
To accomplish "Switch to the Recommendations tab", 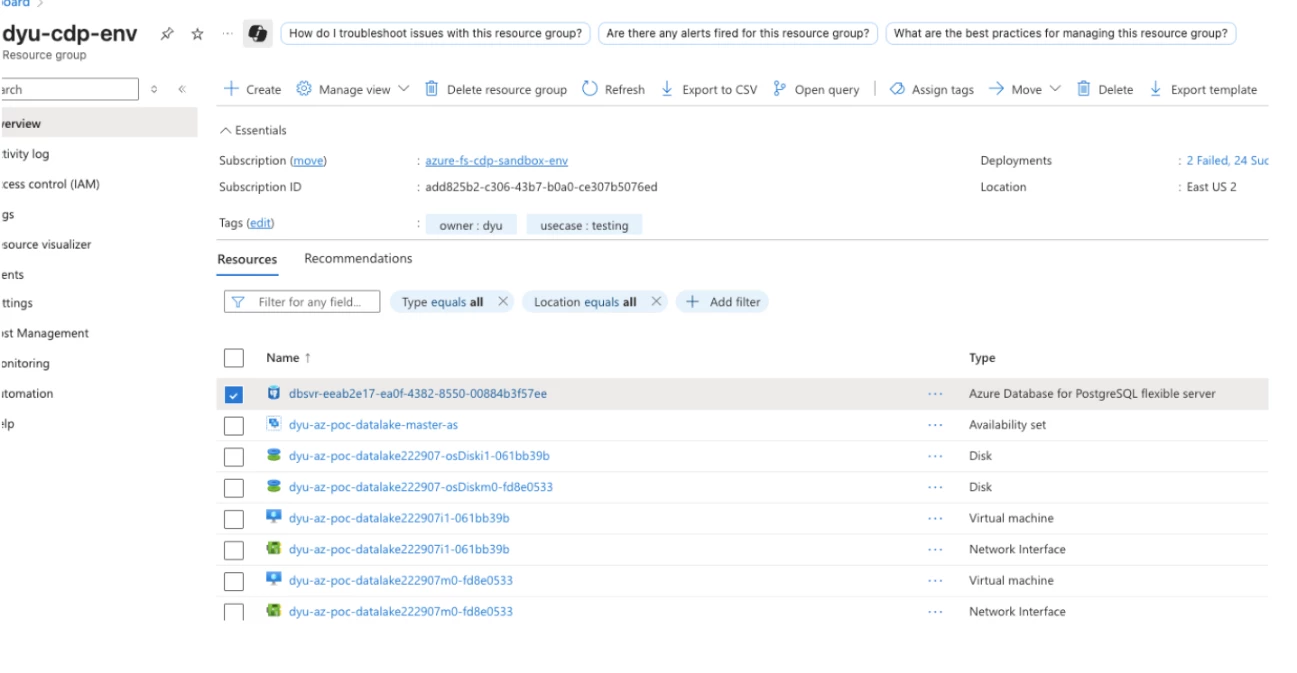I will coord(358,258).
